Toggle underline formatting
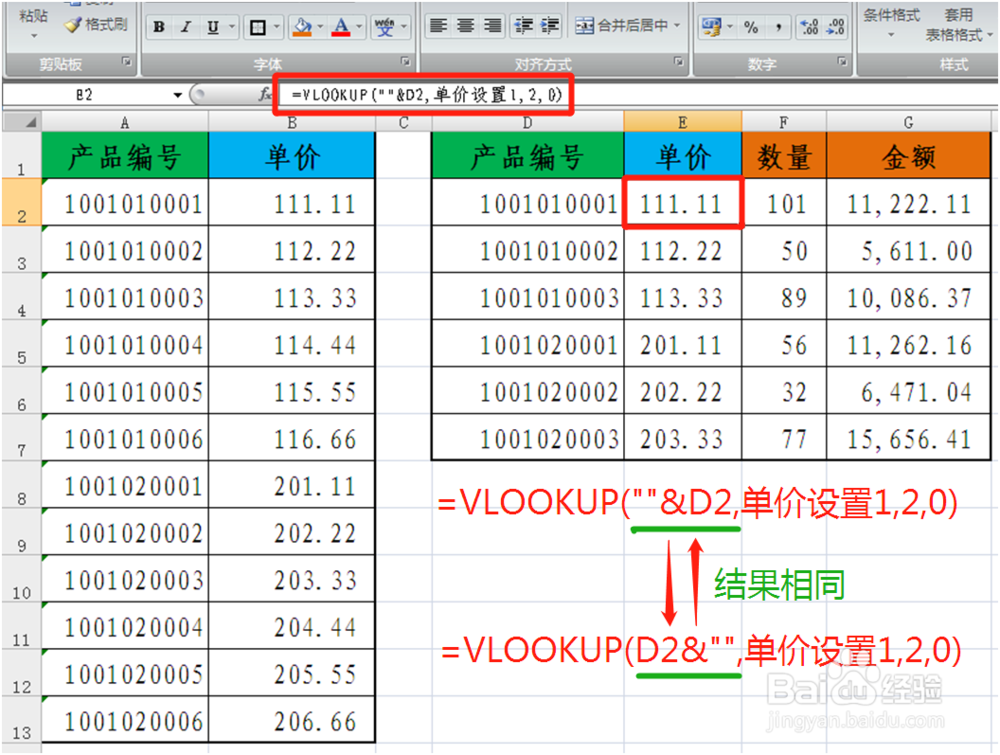 click(212, 26)
